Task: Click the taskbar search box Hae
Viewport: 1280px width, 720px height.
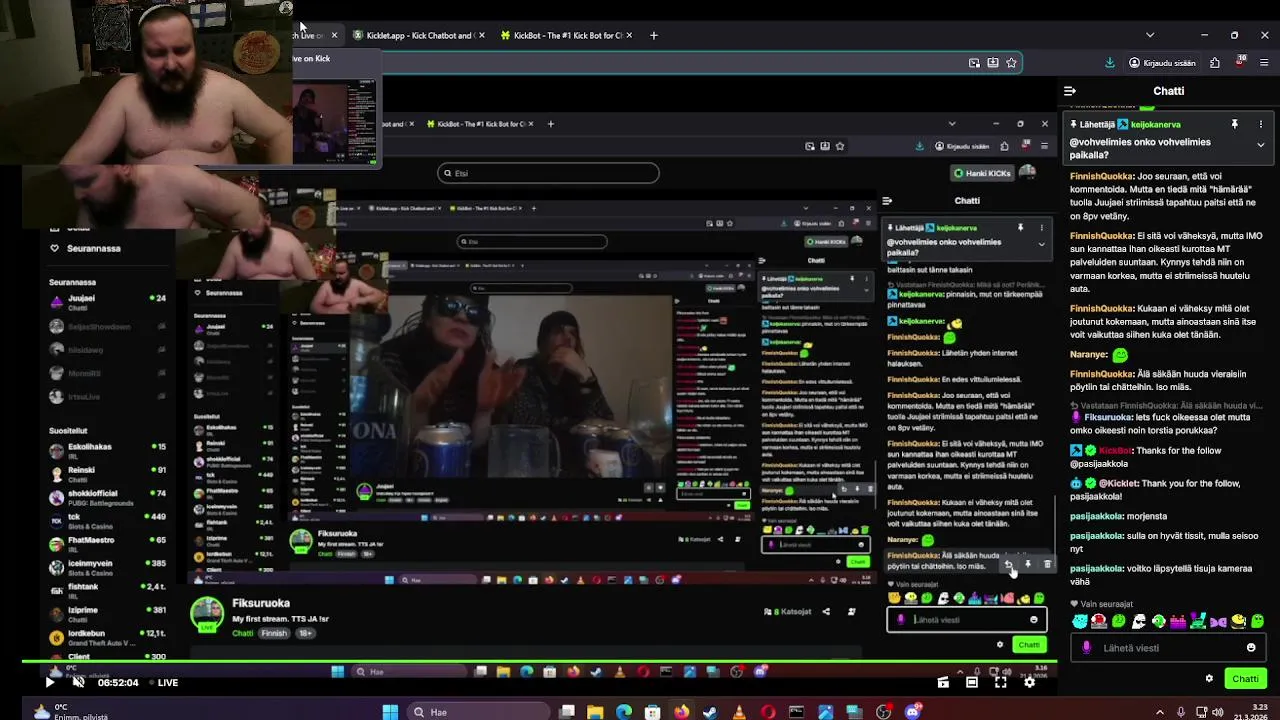Action: 477,712
